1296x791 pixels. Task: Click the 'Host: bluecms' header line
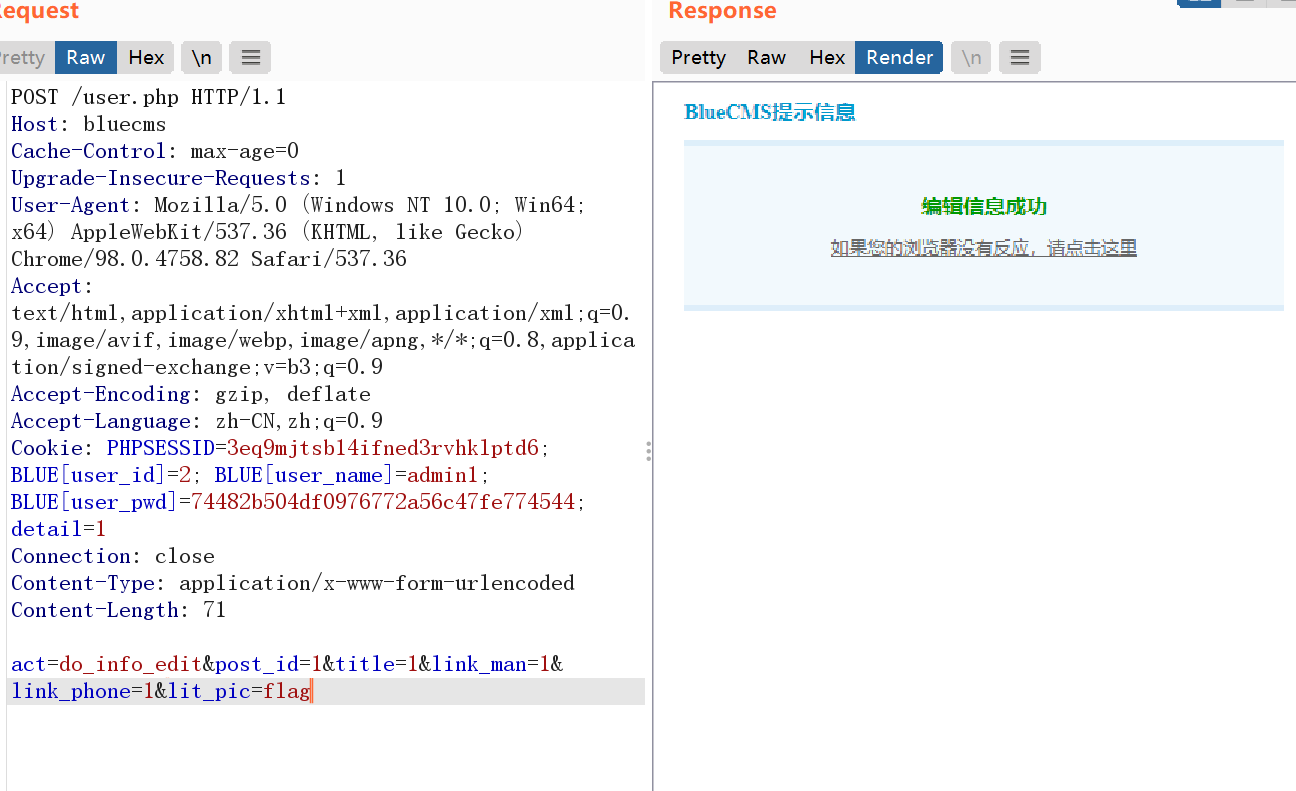click(89, 124)
